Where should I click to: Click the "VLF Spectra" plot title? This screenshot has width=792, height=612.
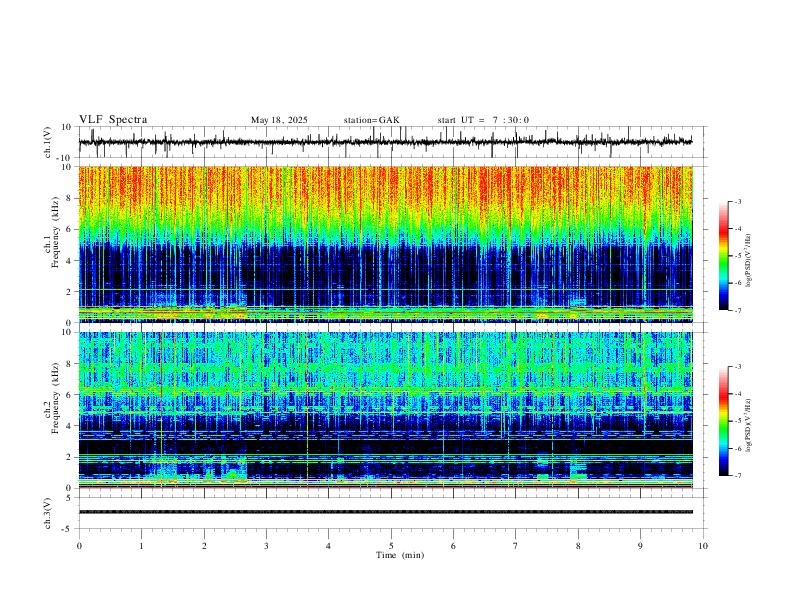click(113, 120)
